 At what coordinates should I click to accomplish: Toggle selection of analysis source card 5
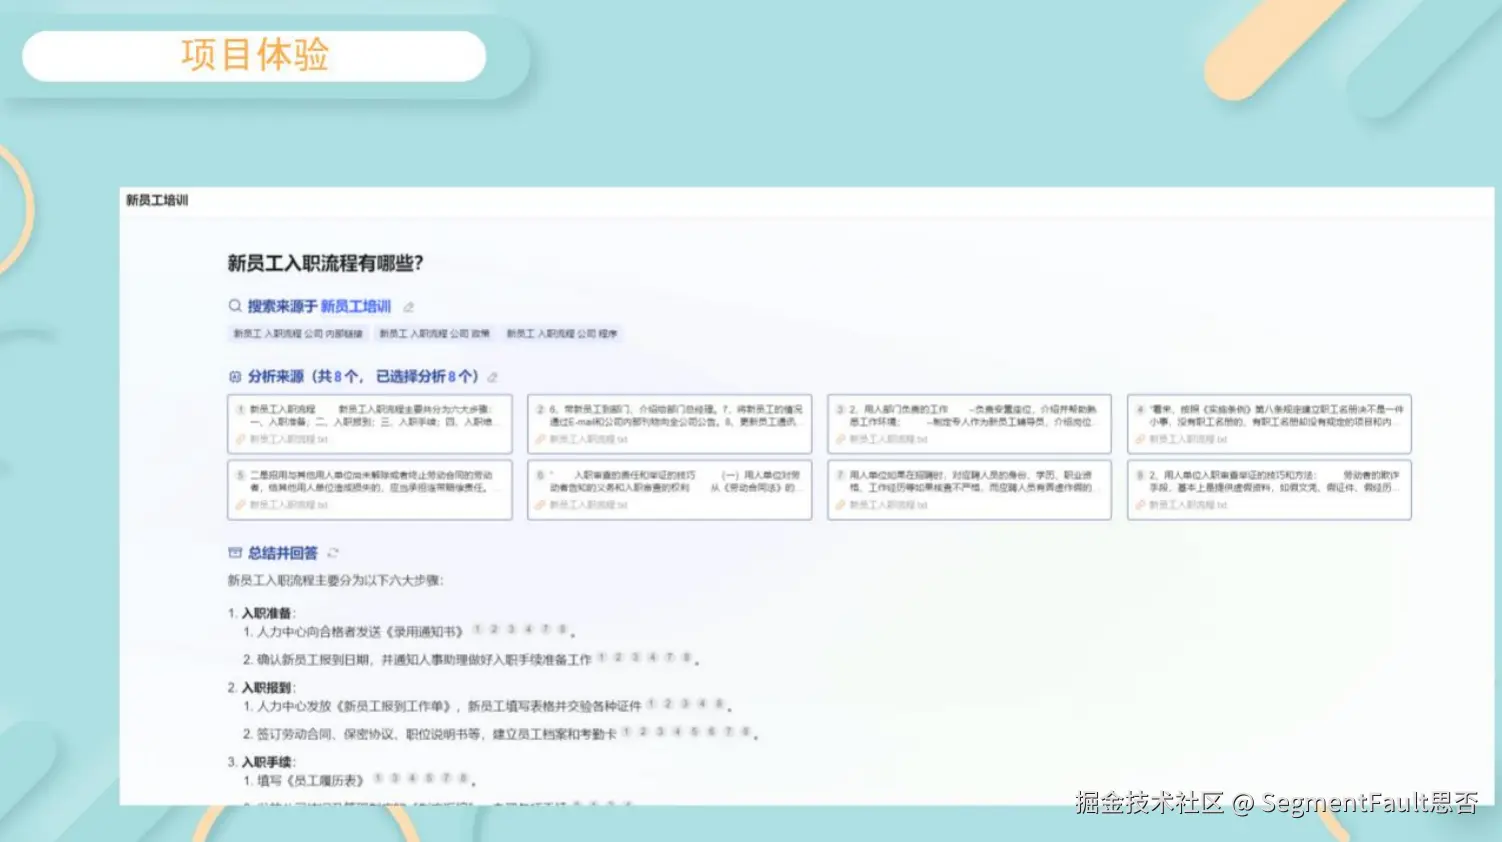click(369, 490)
